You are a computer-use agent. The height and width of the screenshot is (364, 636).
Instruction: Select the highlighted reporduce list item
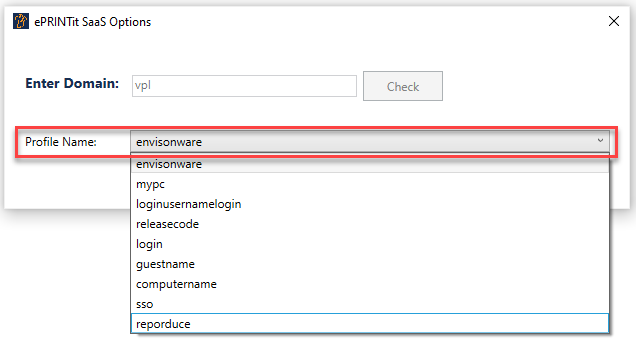[370, 324]
